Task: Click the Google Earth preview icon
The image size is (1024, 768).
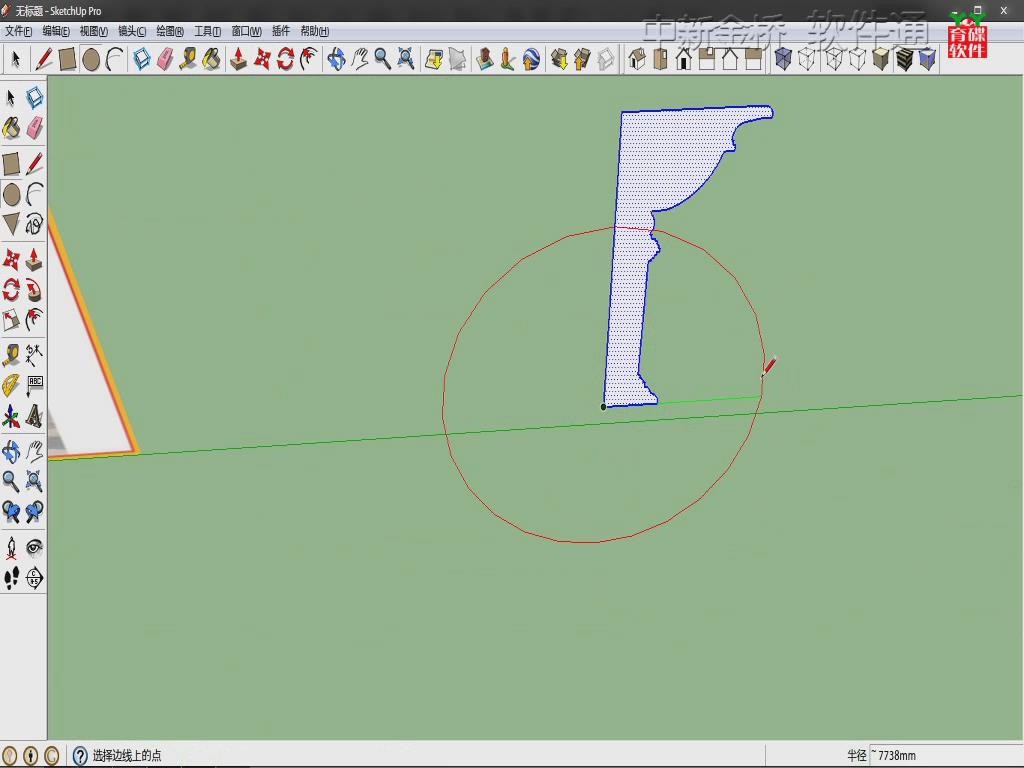Action: click(532, 59)
